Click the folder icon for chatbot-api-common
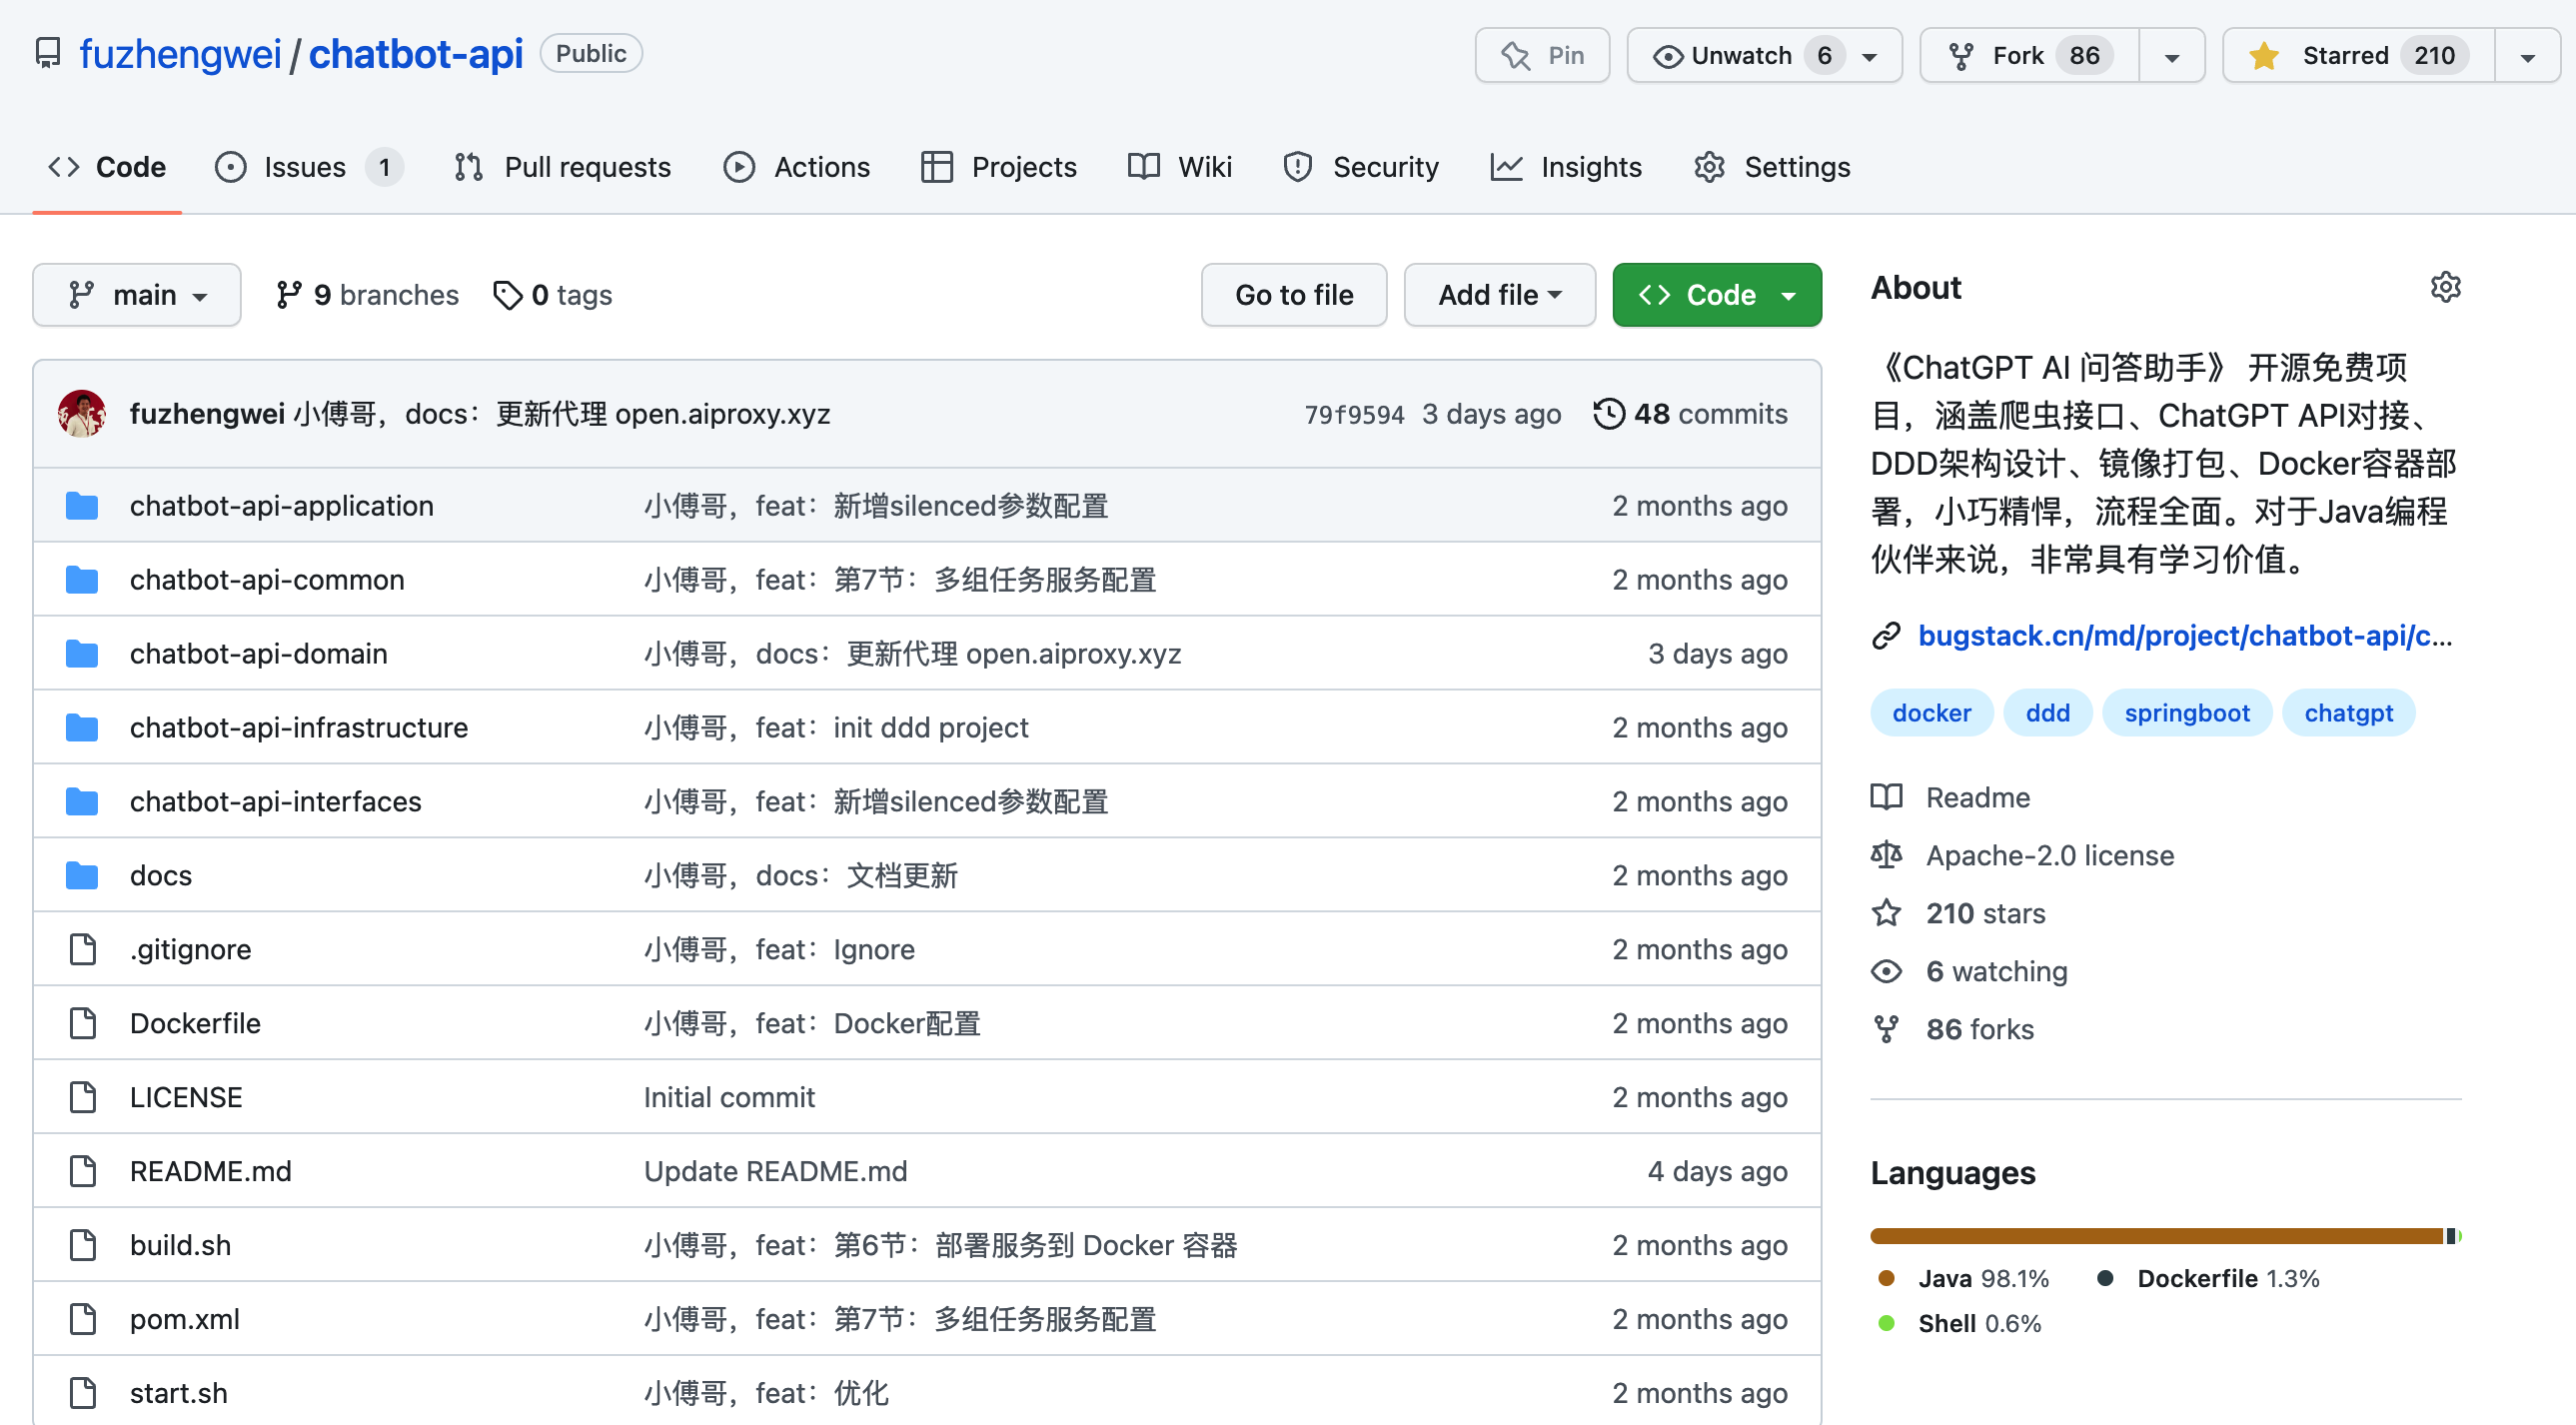 click(82, 580)
